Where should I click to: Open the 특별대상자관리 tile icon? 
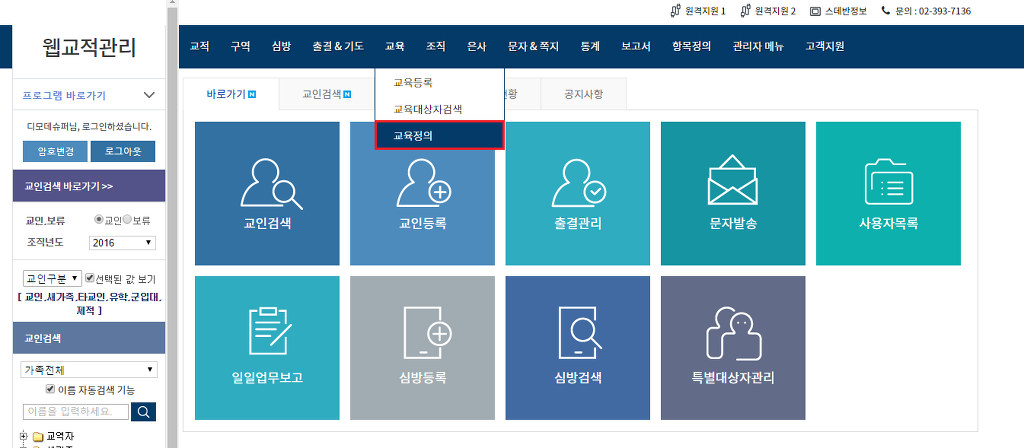click(x=733, y=334)
